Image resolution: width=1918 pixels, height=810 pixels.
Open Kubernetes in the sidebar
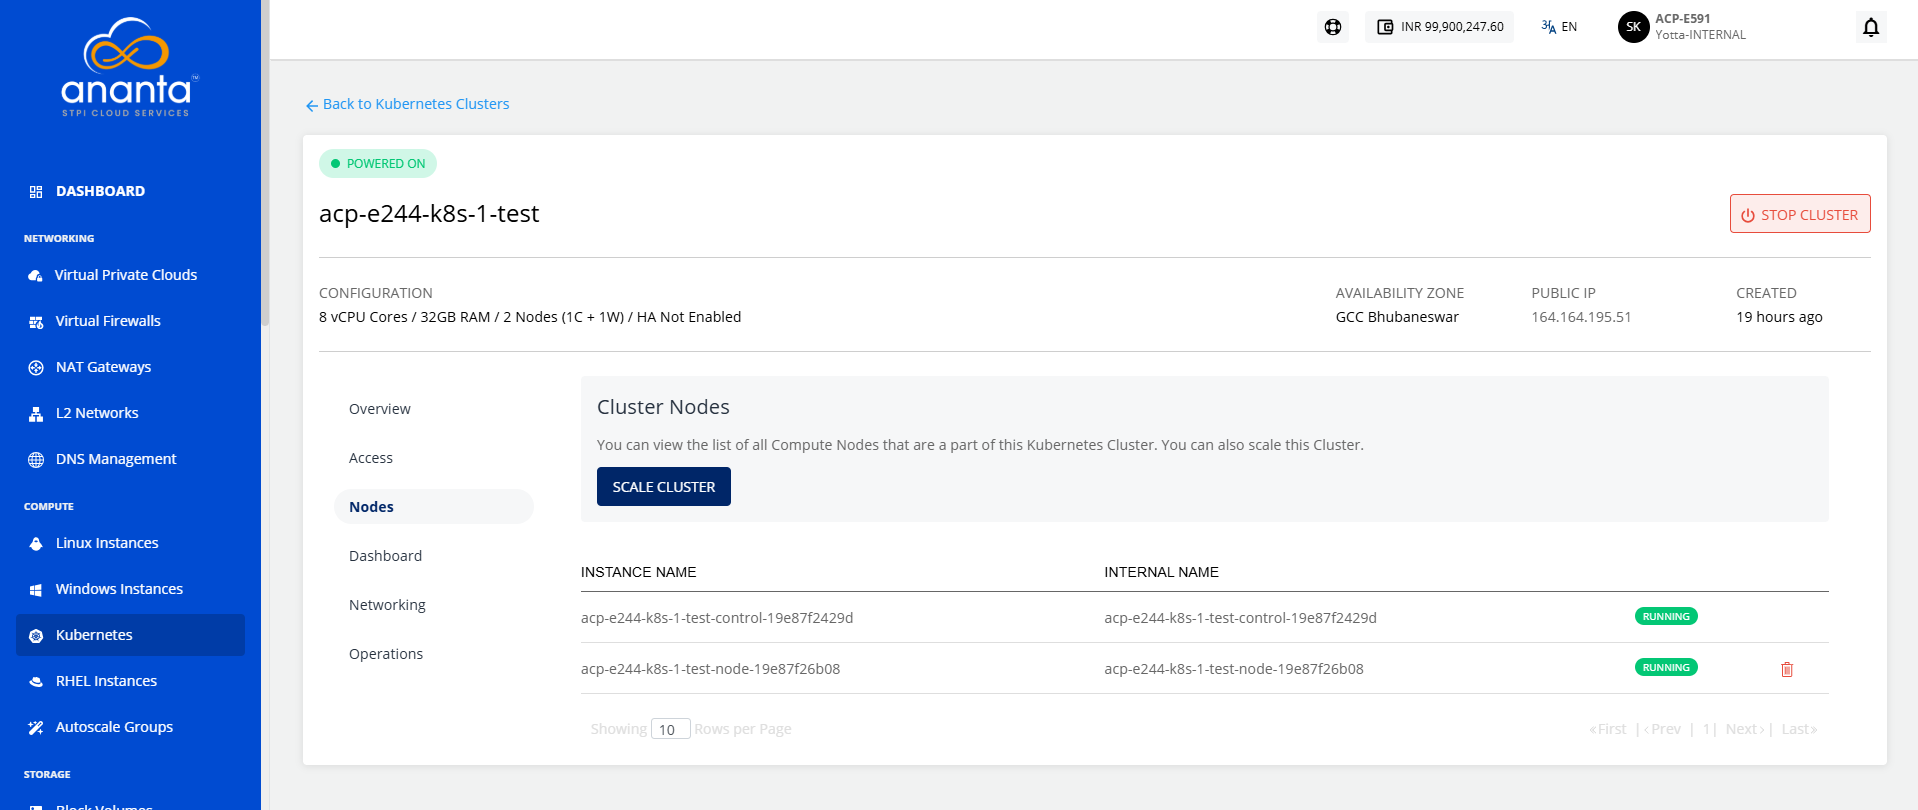(x=130, y=635)
